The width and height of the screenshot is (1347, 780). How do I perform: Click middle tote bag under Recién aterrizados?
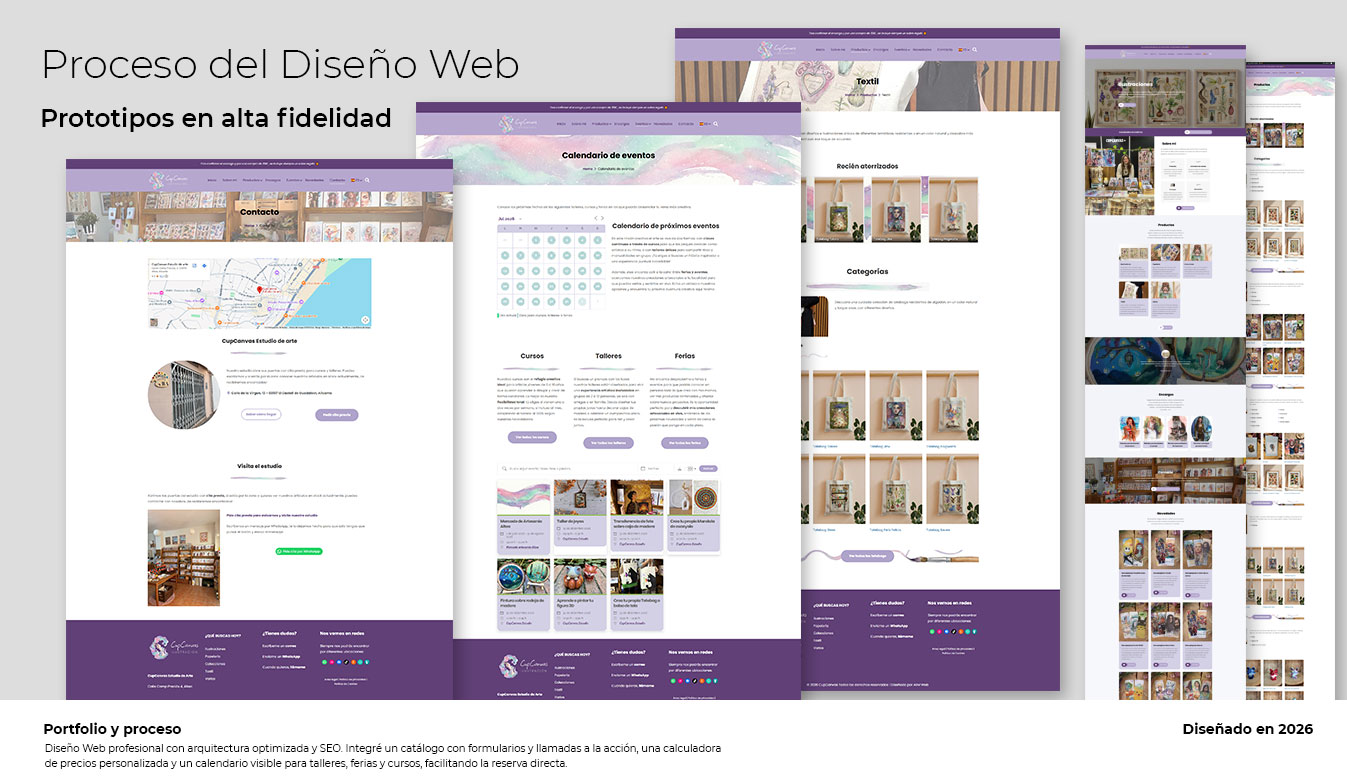coord(896,210)
